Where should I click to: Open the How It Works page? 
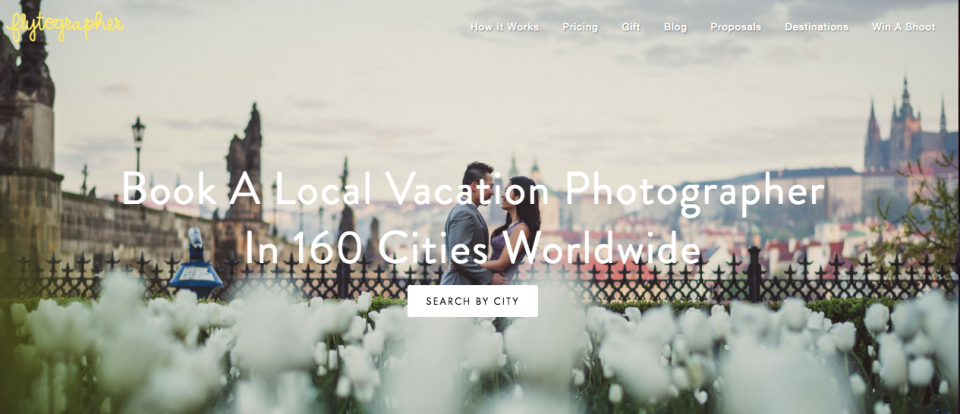click(504, 27)
